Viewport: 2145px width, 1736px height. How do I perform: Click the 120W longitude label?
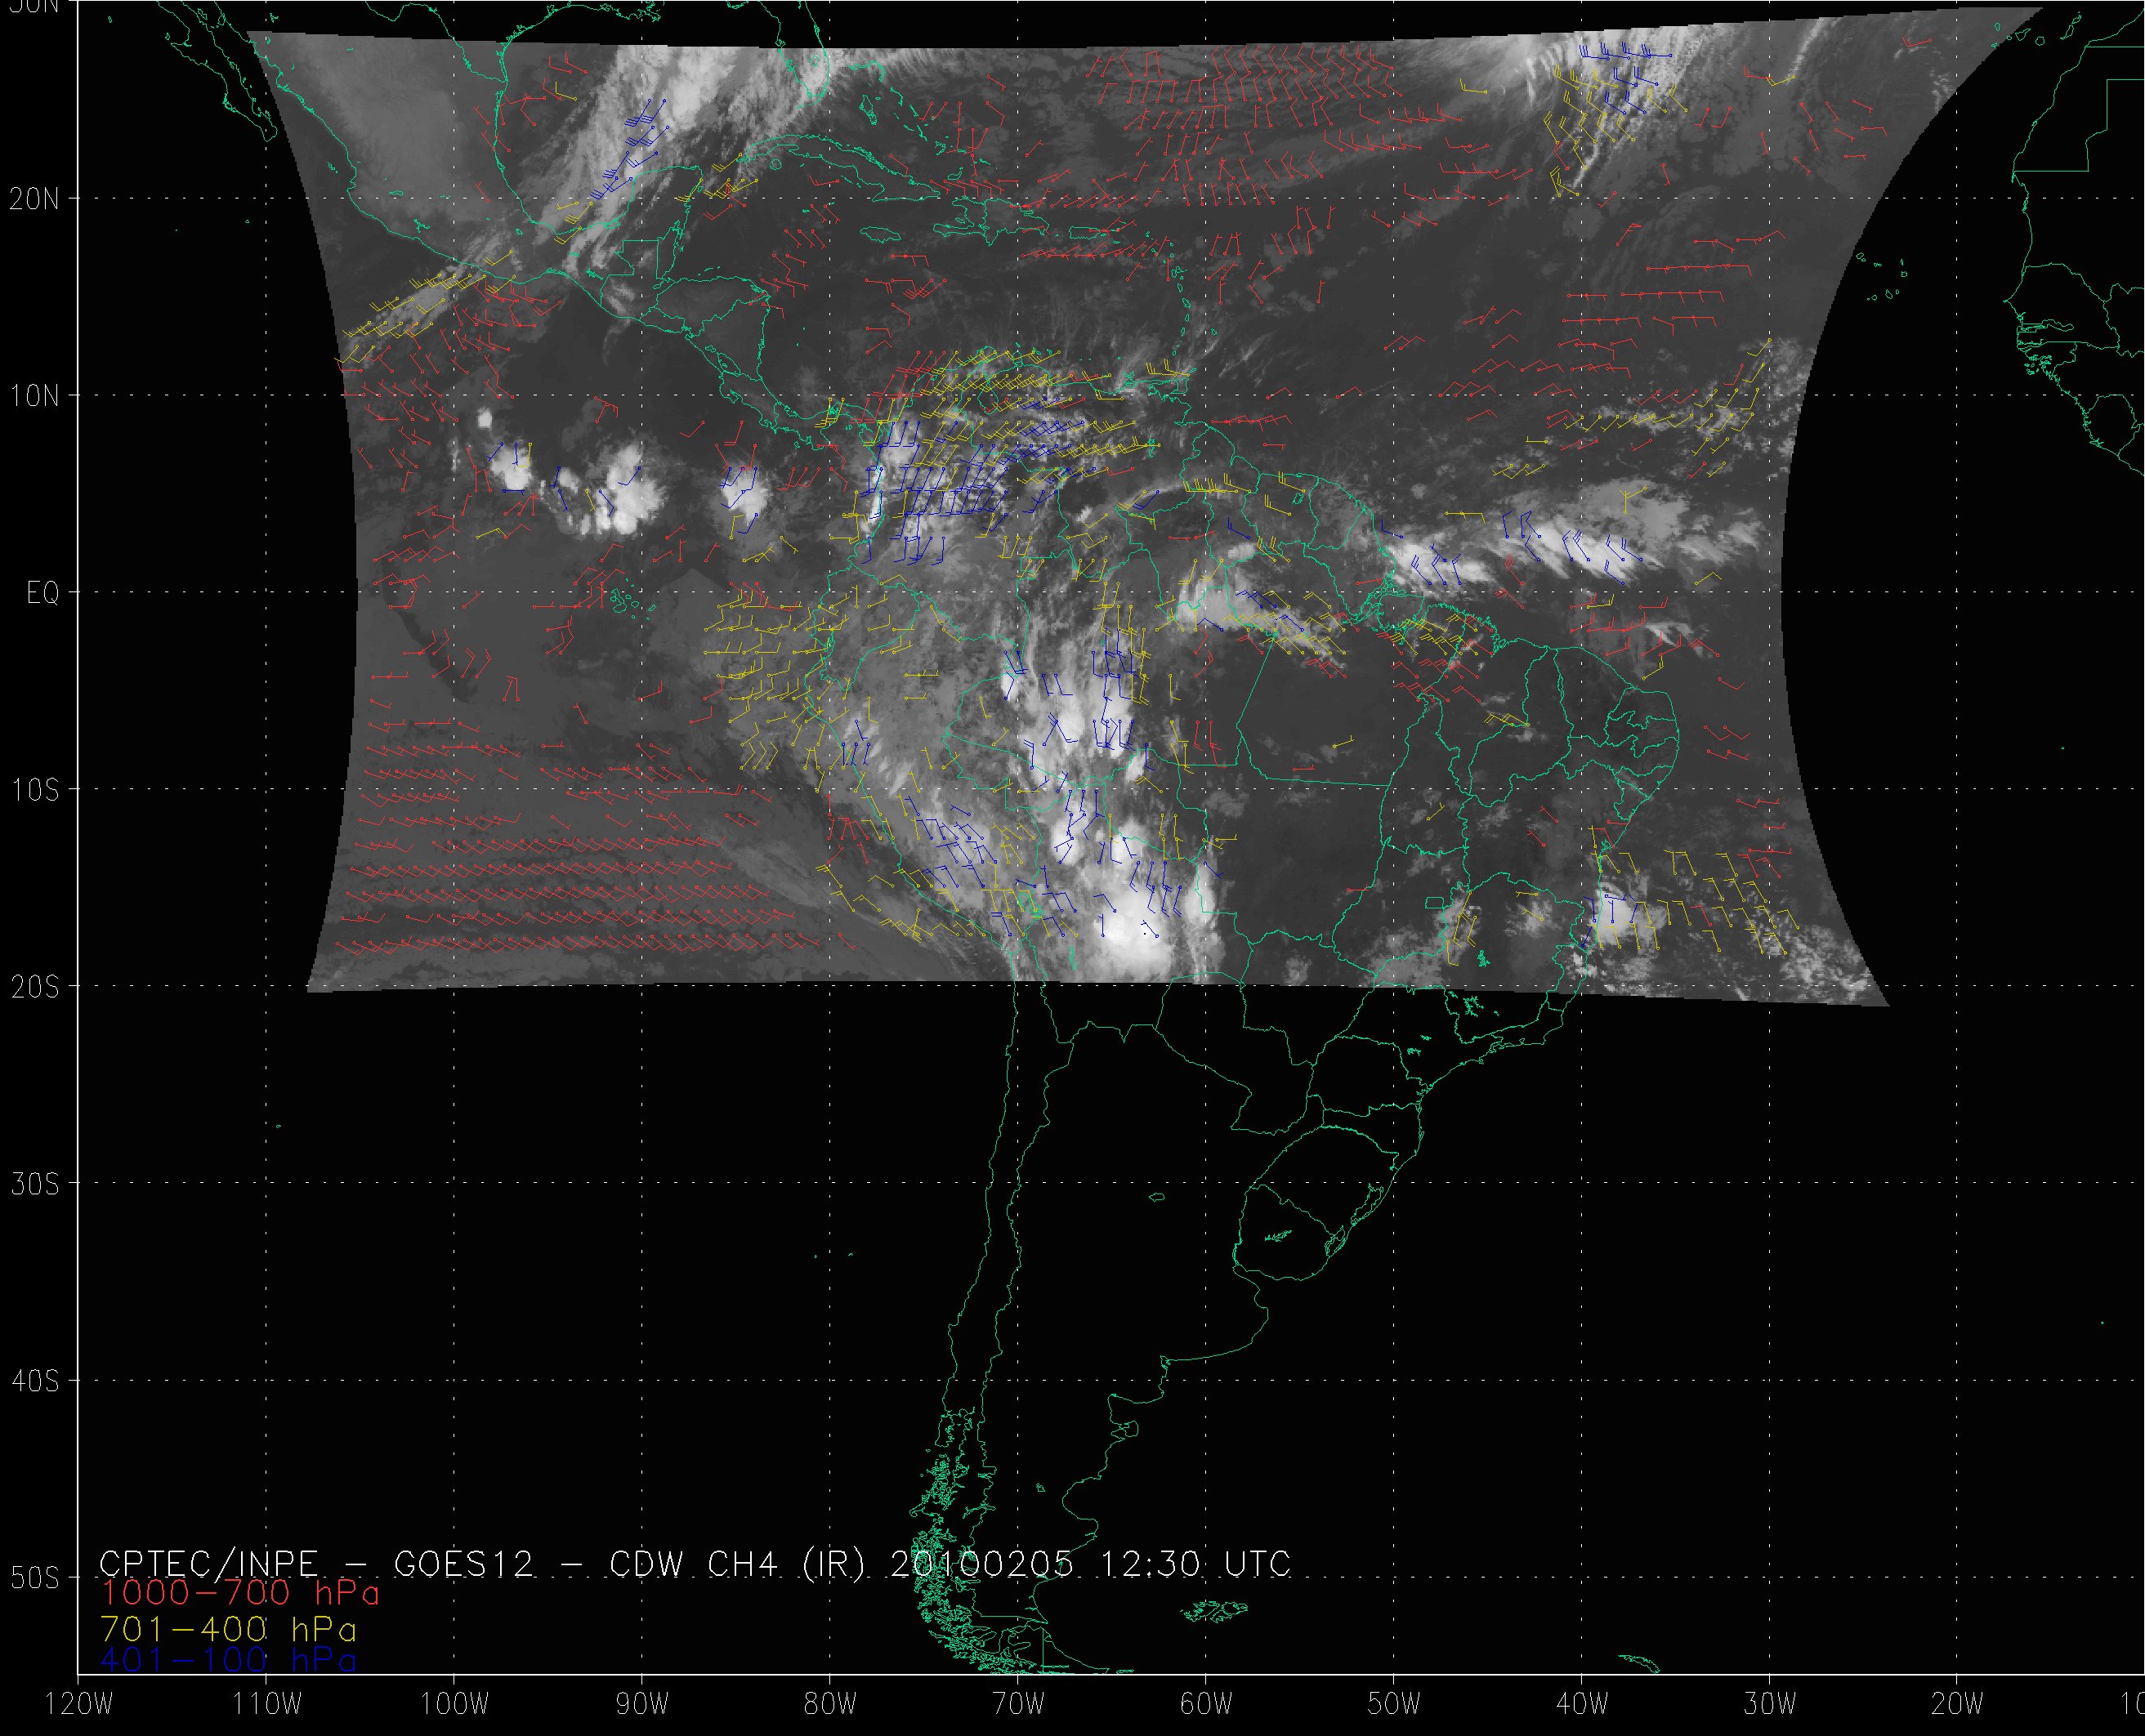tap(79, 1705)
